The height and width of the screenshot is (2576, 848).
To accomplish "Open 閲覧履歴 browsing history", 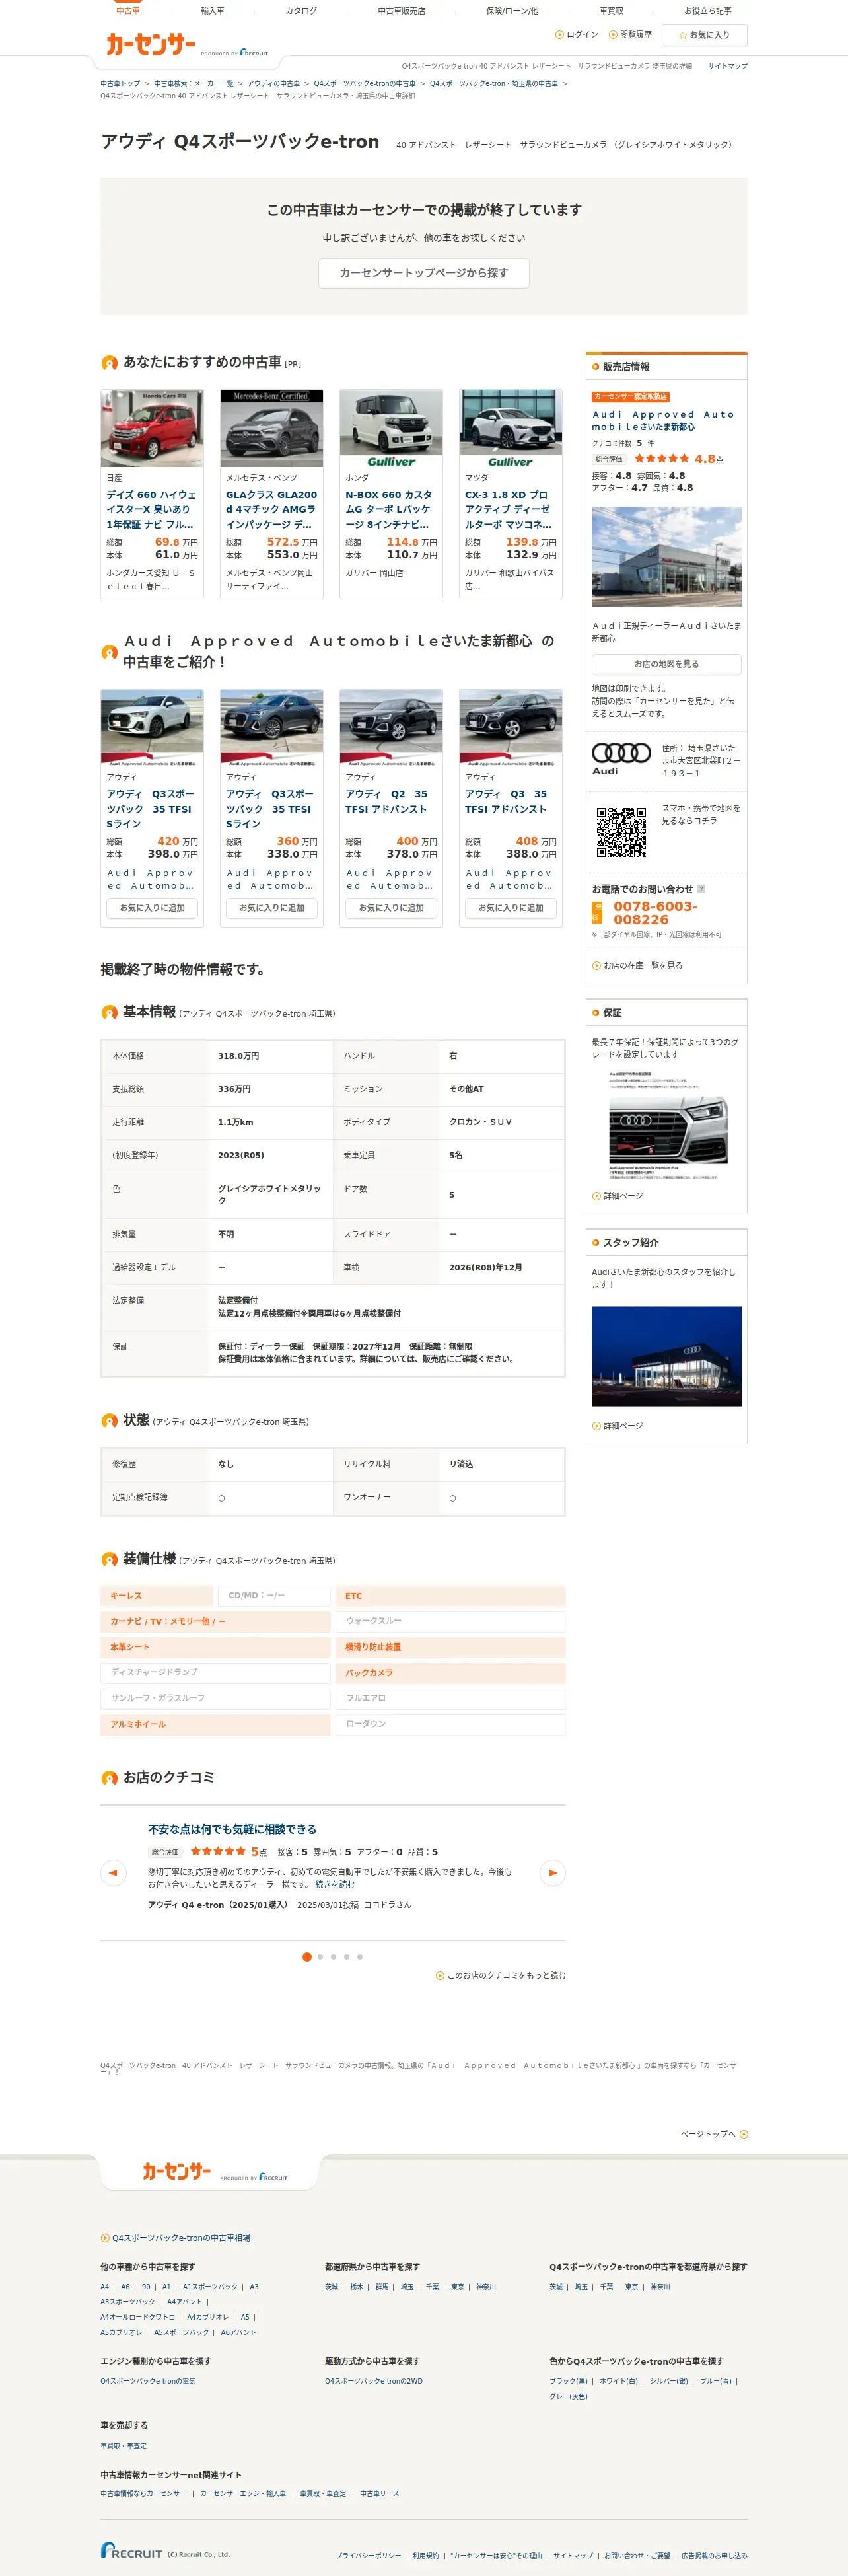I will 630,35.
